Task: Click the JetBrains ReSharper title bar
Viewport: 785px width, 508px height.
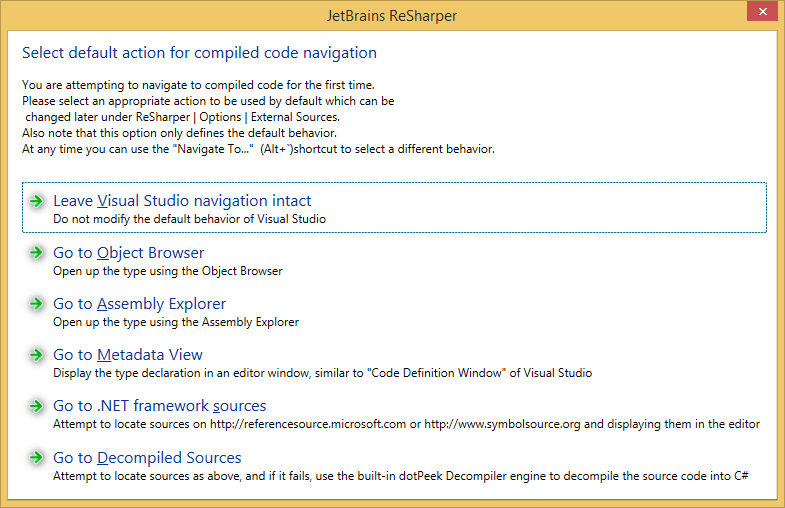Action: pyautogui.click(x=392, y=16)
